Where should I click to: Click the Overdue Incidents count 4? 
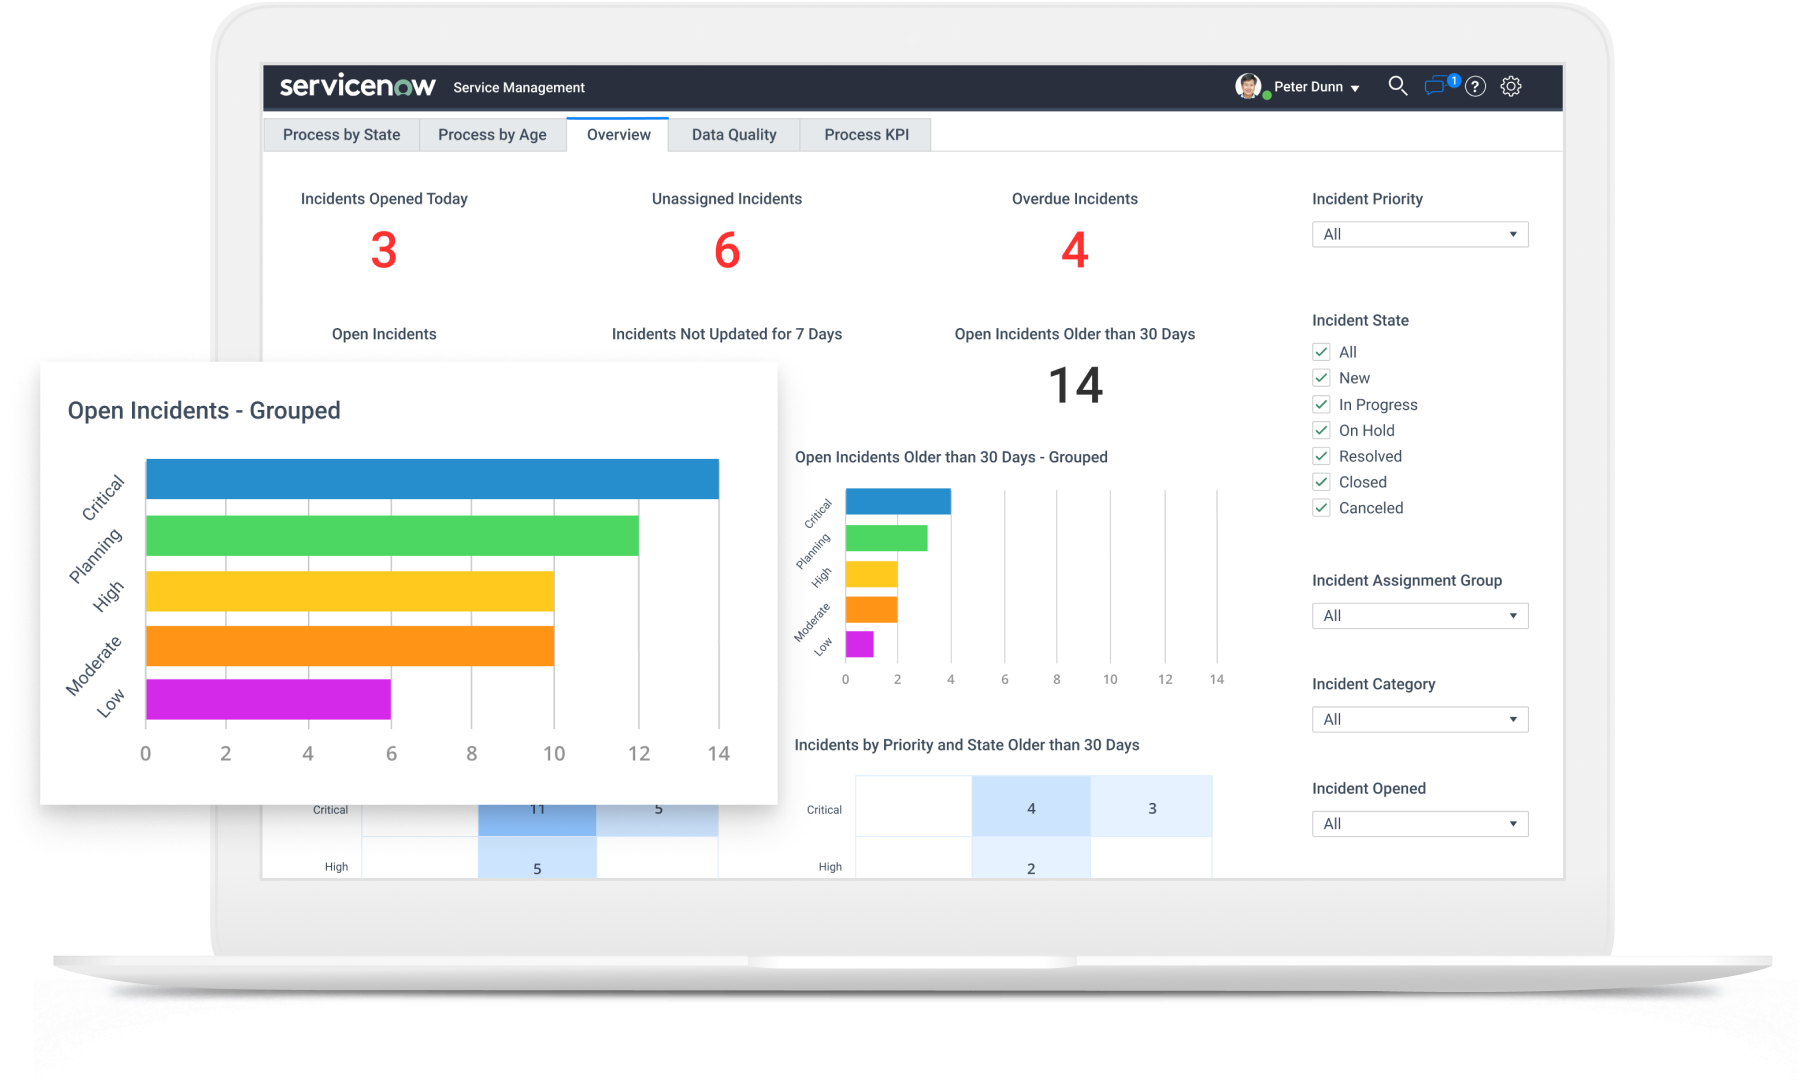pyautogui.click(x=1074, y=250)
